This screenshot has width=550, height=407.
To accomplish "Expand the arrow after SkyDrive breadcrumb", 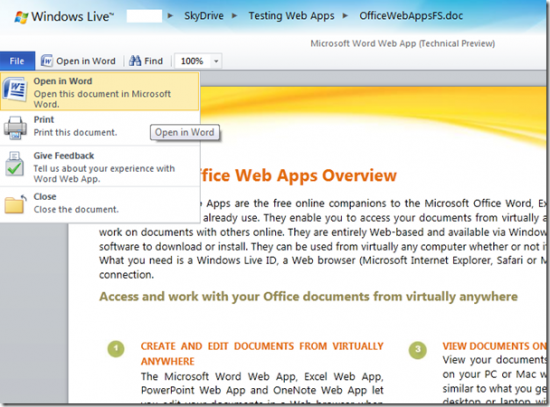I will pos(235,16).
